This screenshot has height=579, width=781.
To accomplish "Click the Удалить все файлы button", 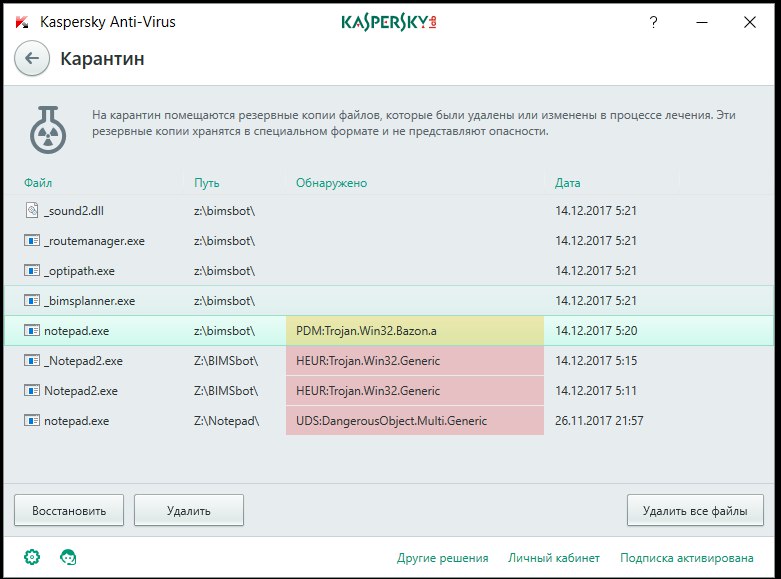I will [695, 510].
